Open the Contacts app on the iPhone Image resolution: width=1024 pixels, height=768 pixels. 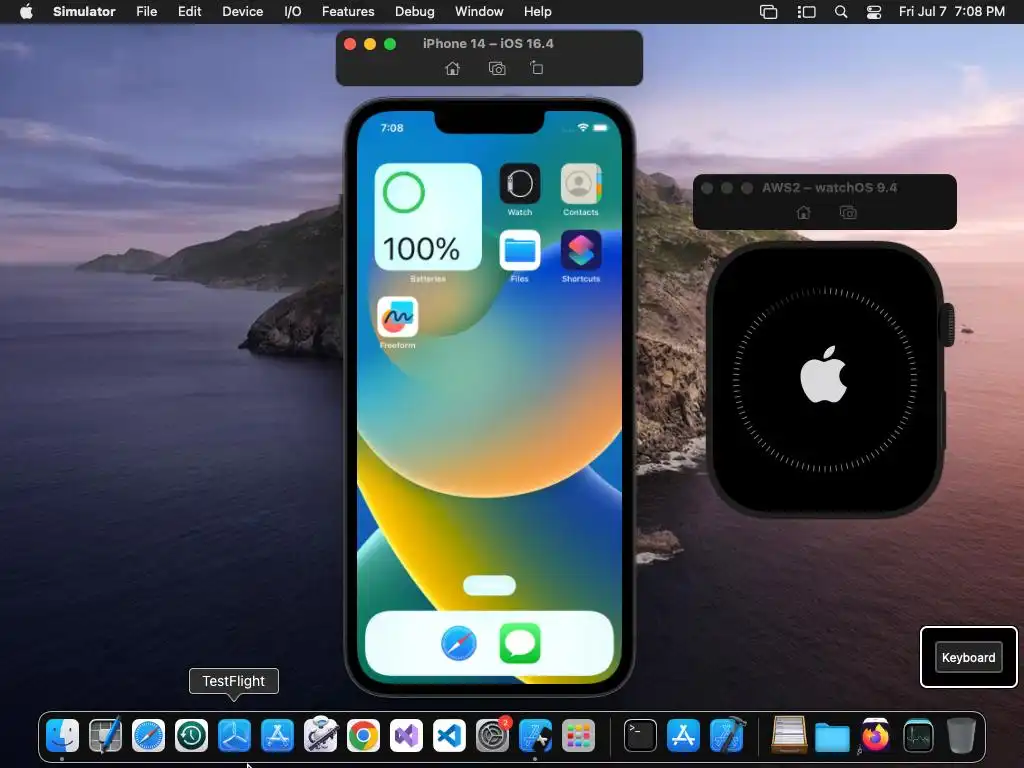[x=581, y=184]
